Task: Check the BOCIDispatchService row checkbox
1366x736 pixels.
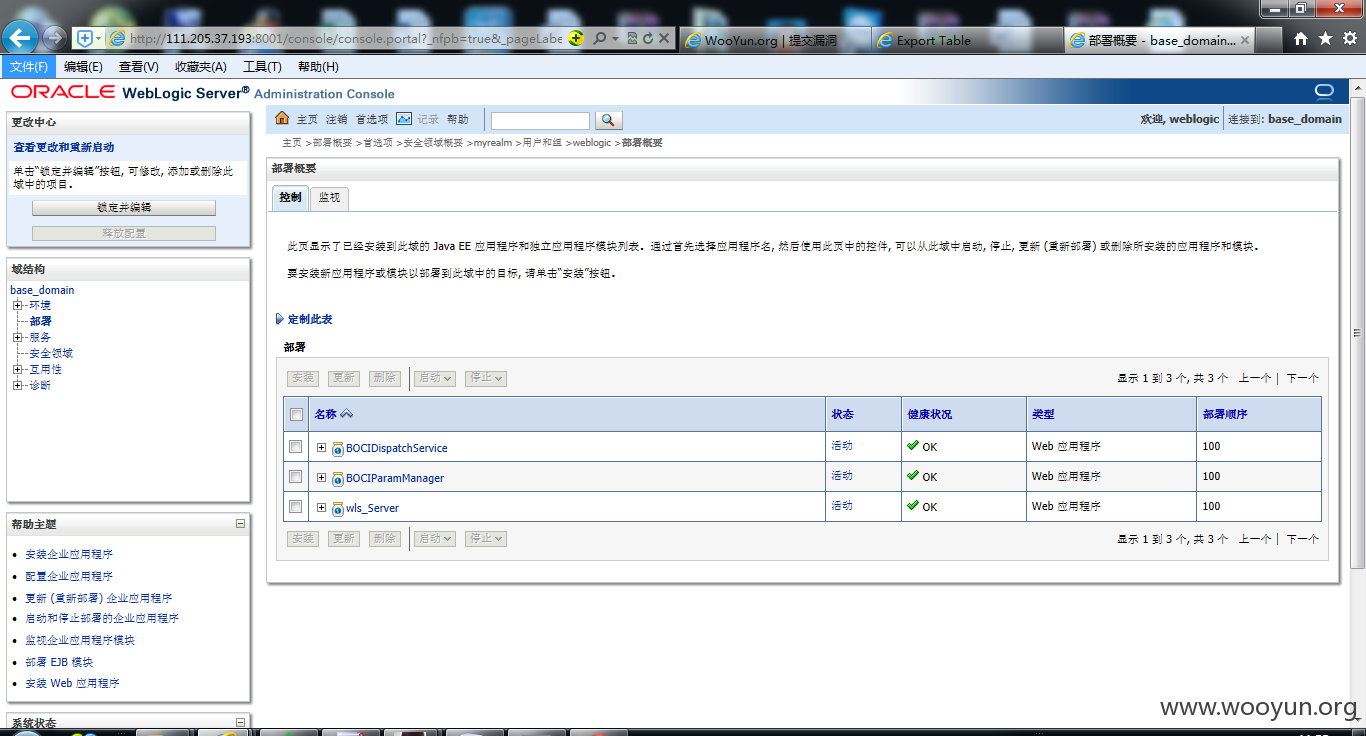Action: [295, 446]
